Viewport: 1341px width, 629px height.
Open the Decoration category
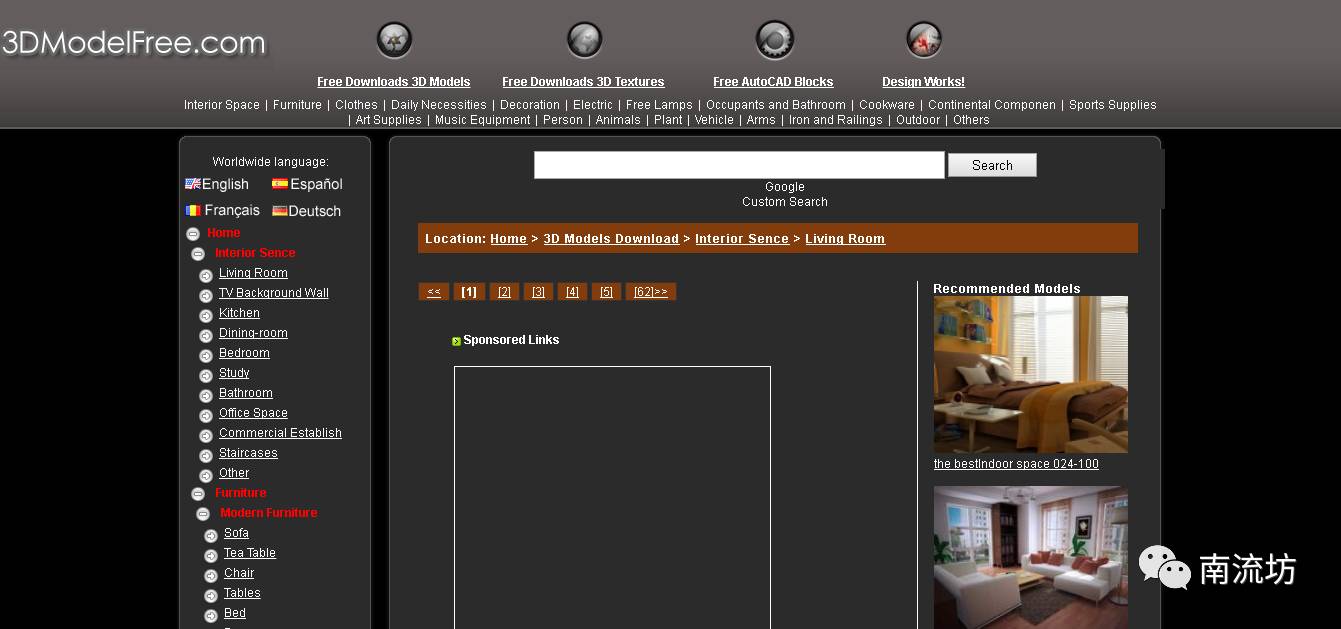[x=530, y=105]
